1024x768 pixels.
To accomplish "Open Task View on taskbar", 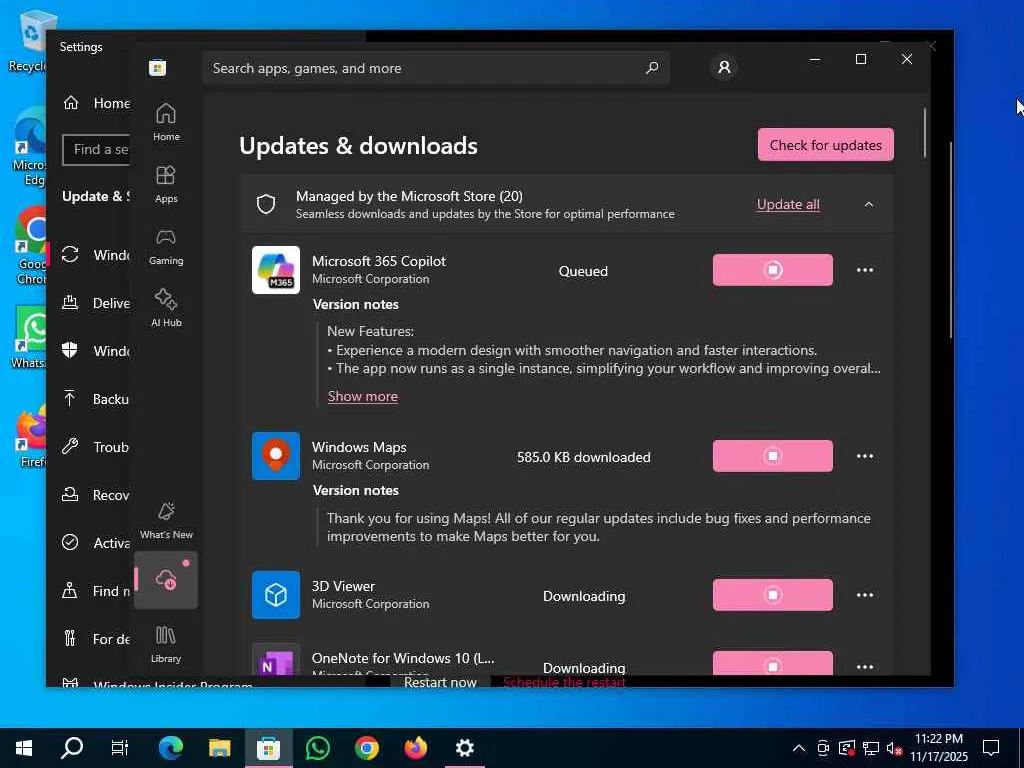I will [120, 748].
